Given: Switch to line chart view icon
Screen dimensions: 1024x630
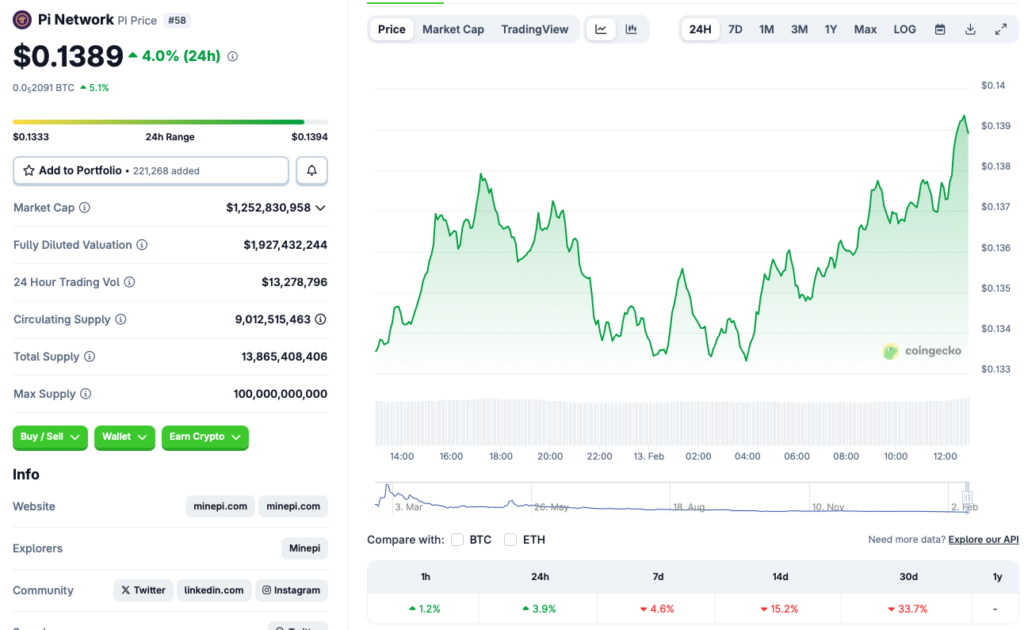Looking at the screenshot, I should click(x=601, y=29).
